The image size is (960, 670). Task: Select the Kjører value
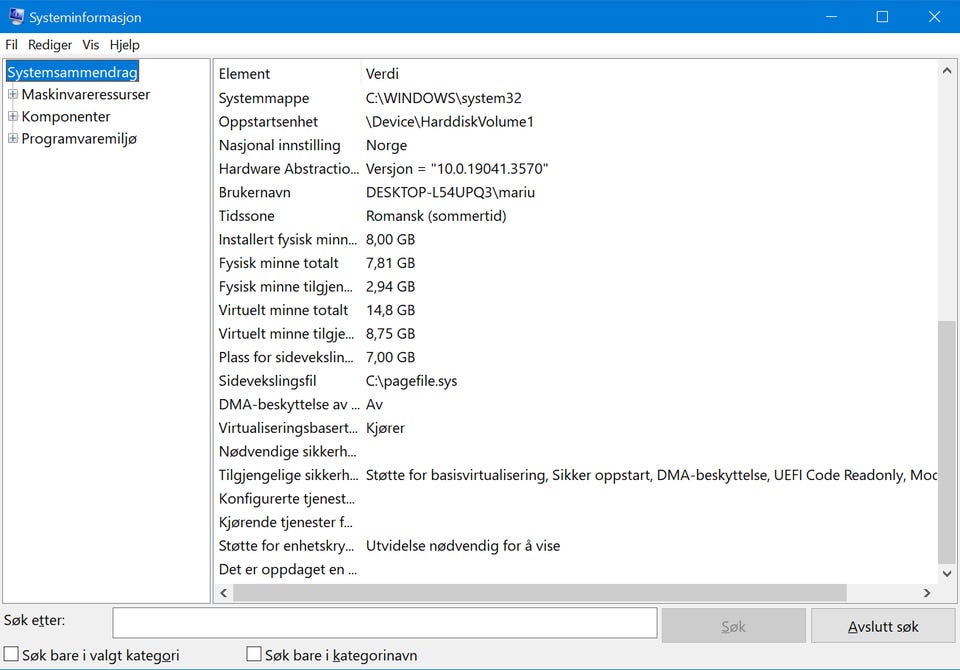(x=385, y=428)
